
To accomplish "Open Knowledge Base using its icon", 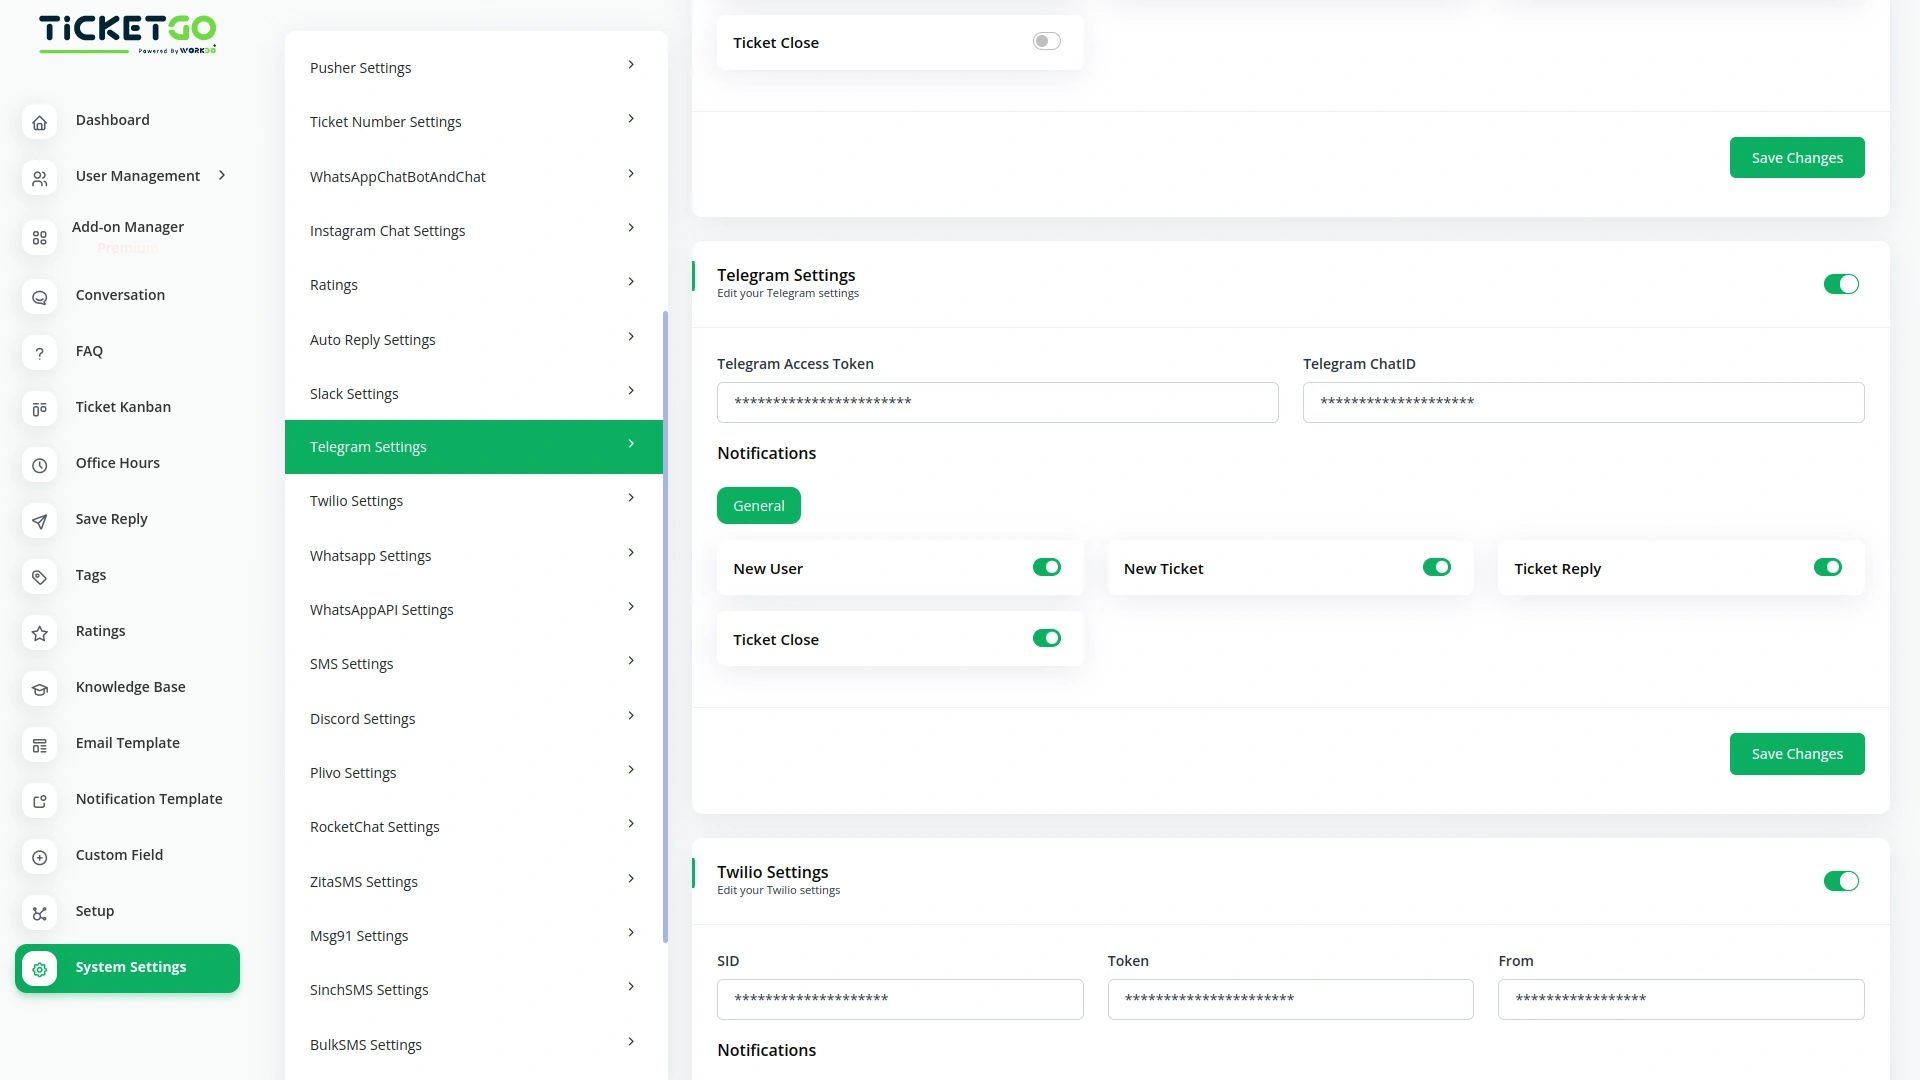I will 39,689.
